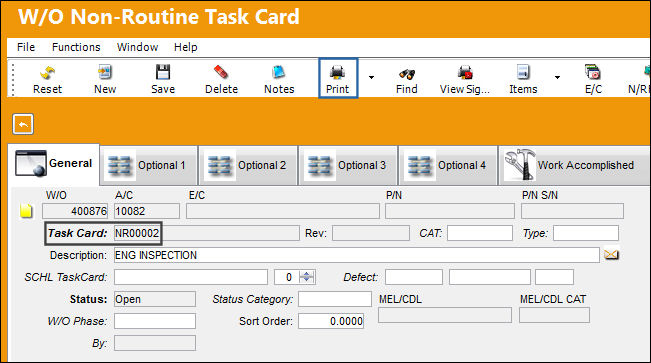Open View Sig... toolbar item
Viewport: 651px width, 363px height.
[x=465, y=79]
